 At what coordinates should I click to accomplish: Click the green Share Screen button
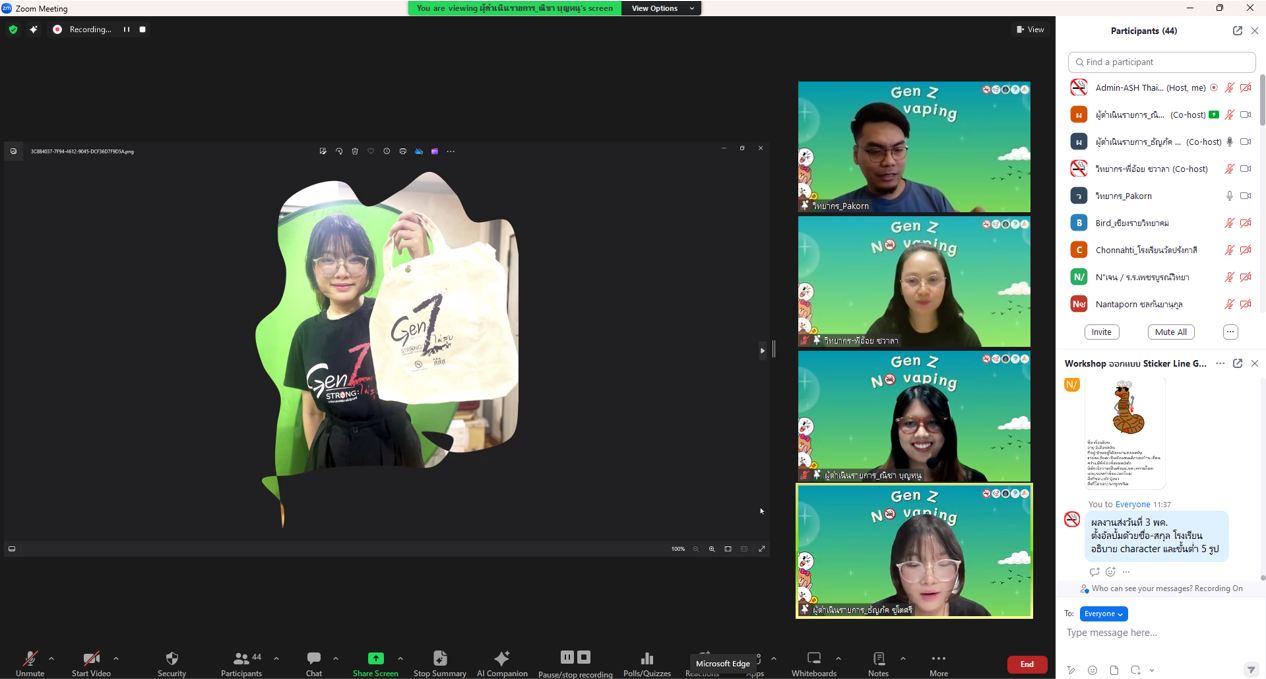(x=375, y=662)
